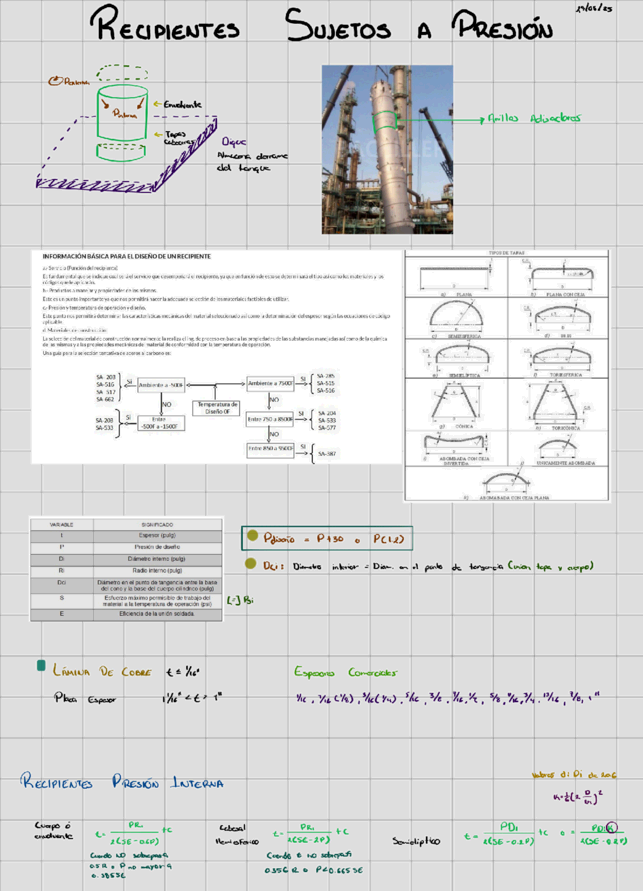Select the 'Eficiencia de la unión soldada' cell
643x891 pixels.
point(157,614)
